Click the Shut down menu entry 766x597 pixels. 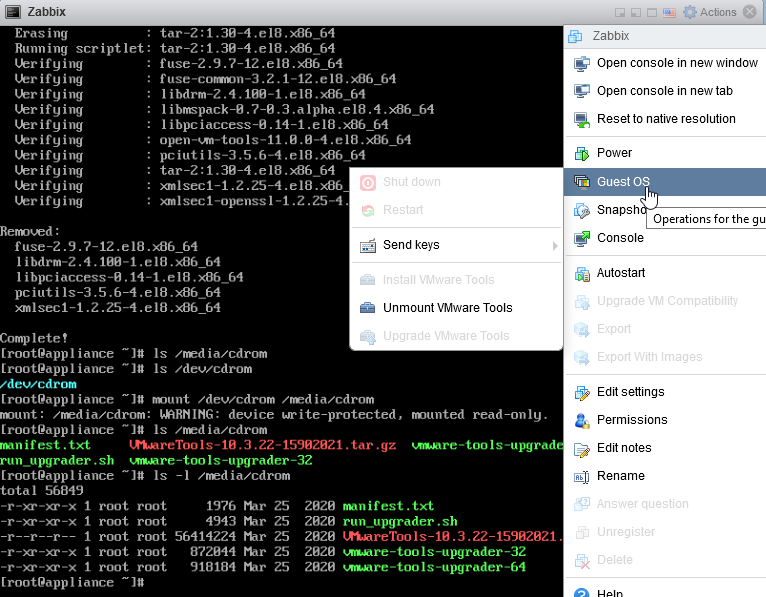[x=411, y=182]
